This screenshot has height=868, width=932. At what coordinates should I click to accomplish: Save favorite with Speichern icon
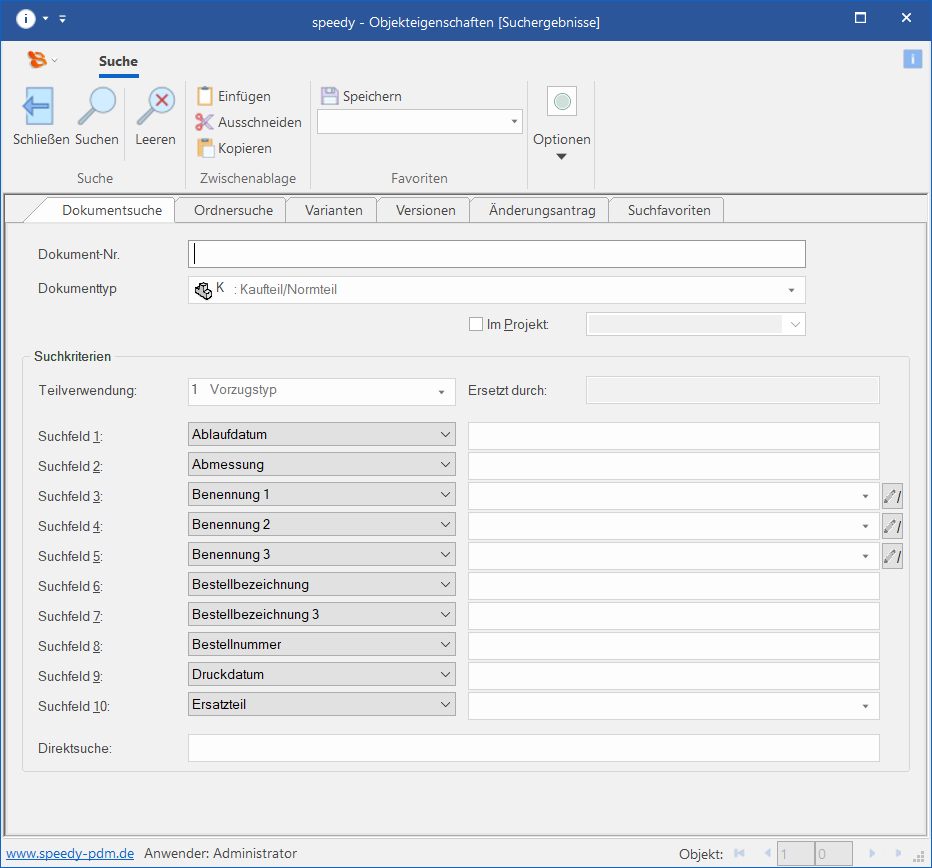(329, 96)
